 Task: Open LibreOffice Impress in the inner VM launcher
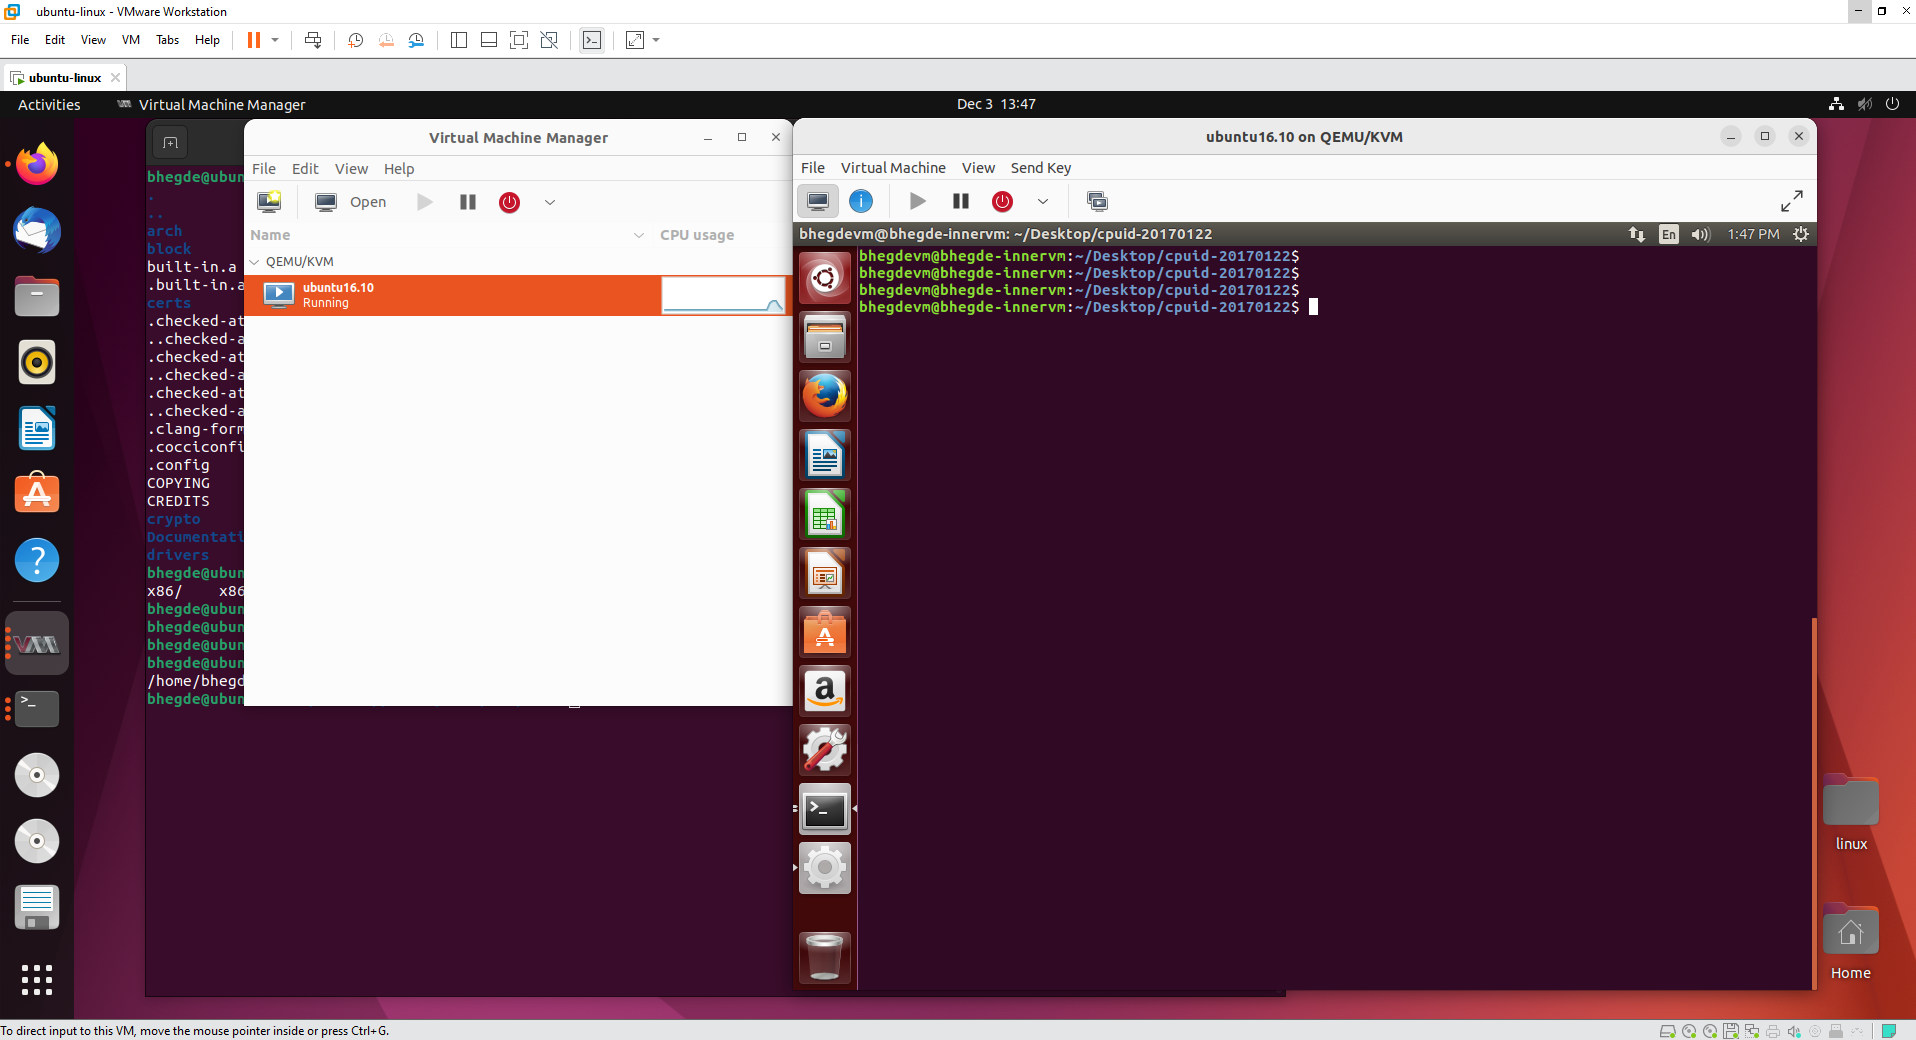[x=825, y=574]
